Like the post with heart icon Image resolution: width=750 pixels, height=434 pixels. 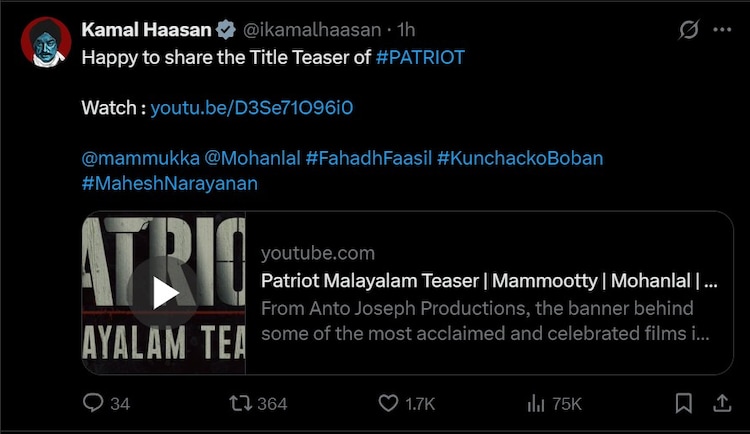(389, 403)
